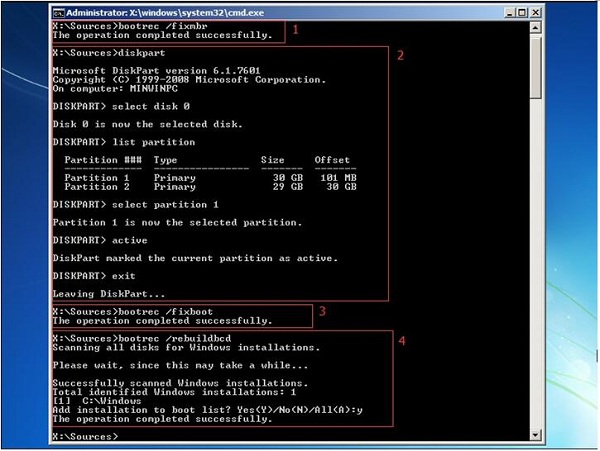The height and width of the screenshot is (451, 600).
Task: Click the 'DISKPART> select disk 0' line
Action: click(x=121, y=106)
